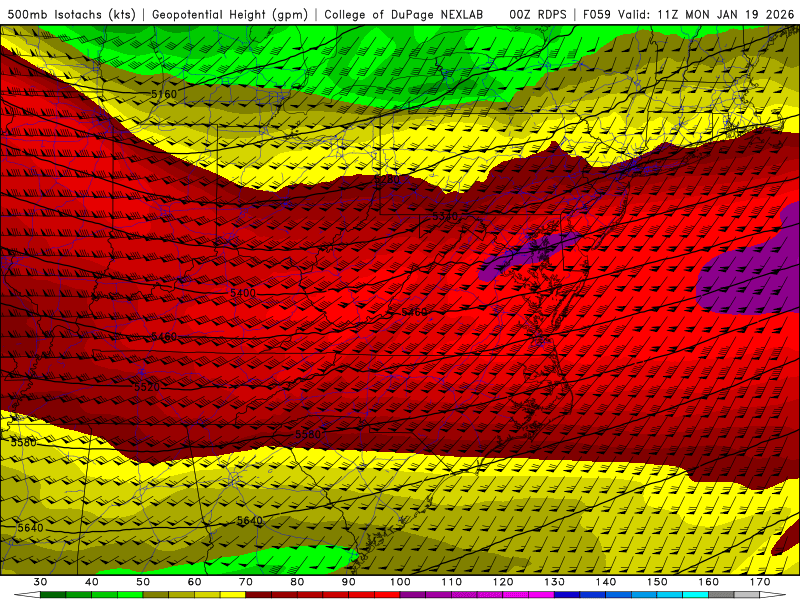This screenshot has width=800, height=600.
Task: Click the 40 value on the legend
Action: [91, 582]
